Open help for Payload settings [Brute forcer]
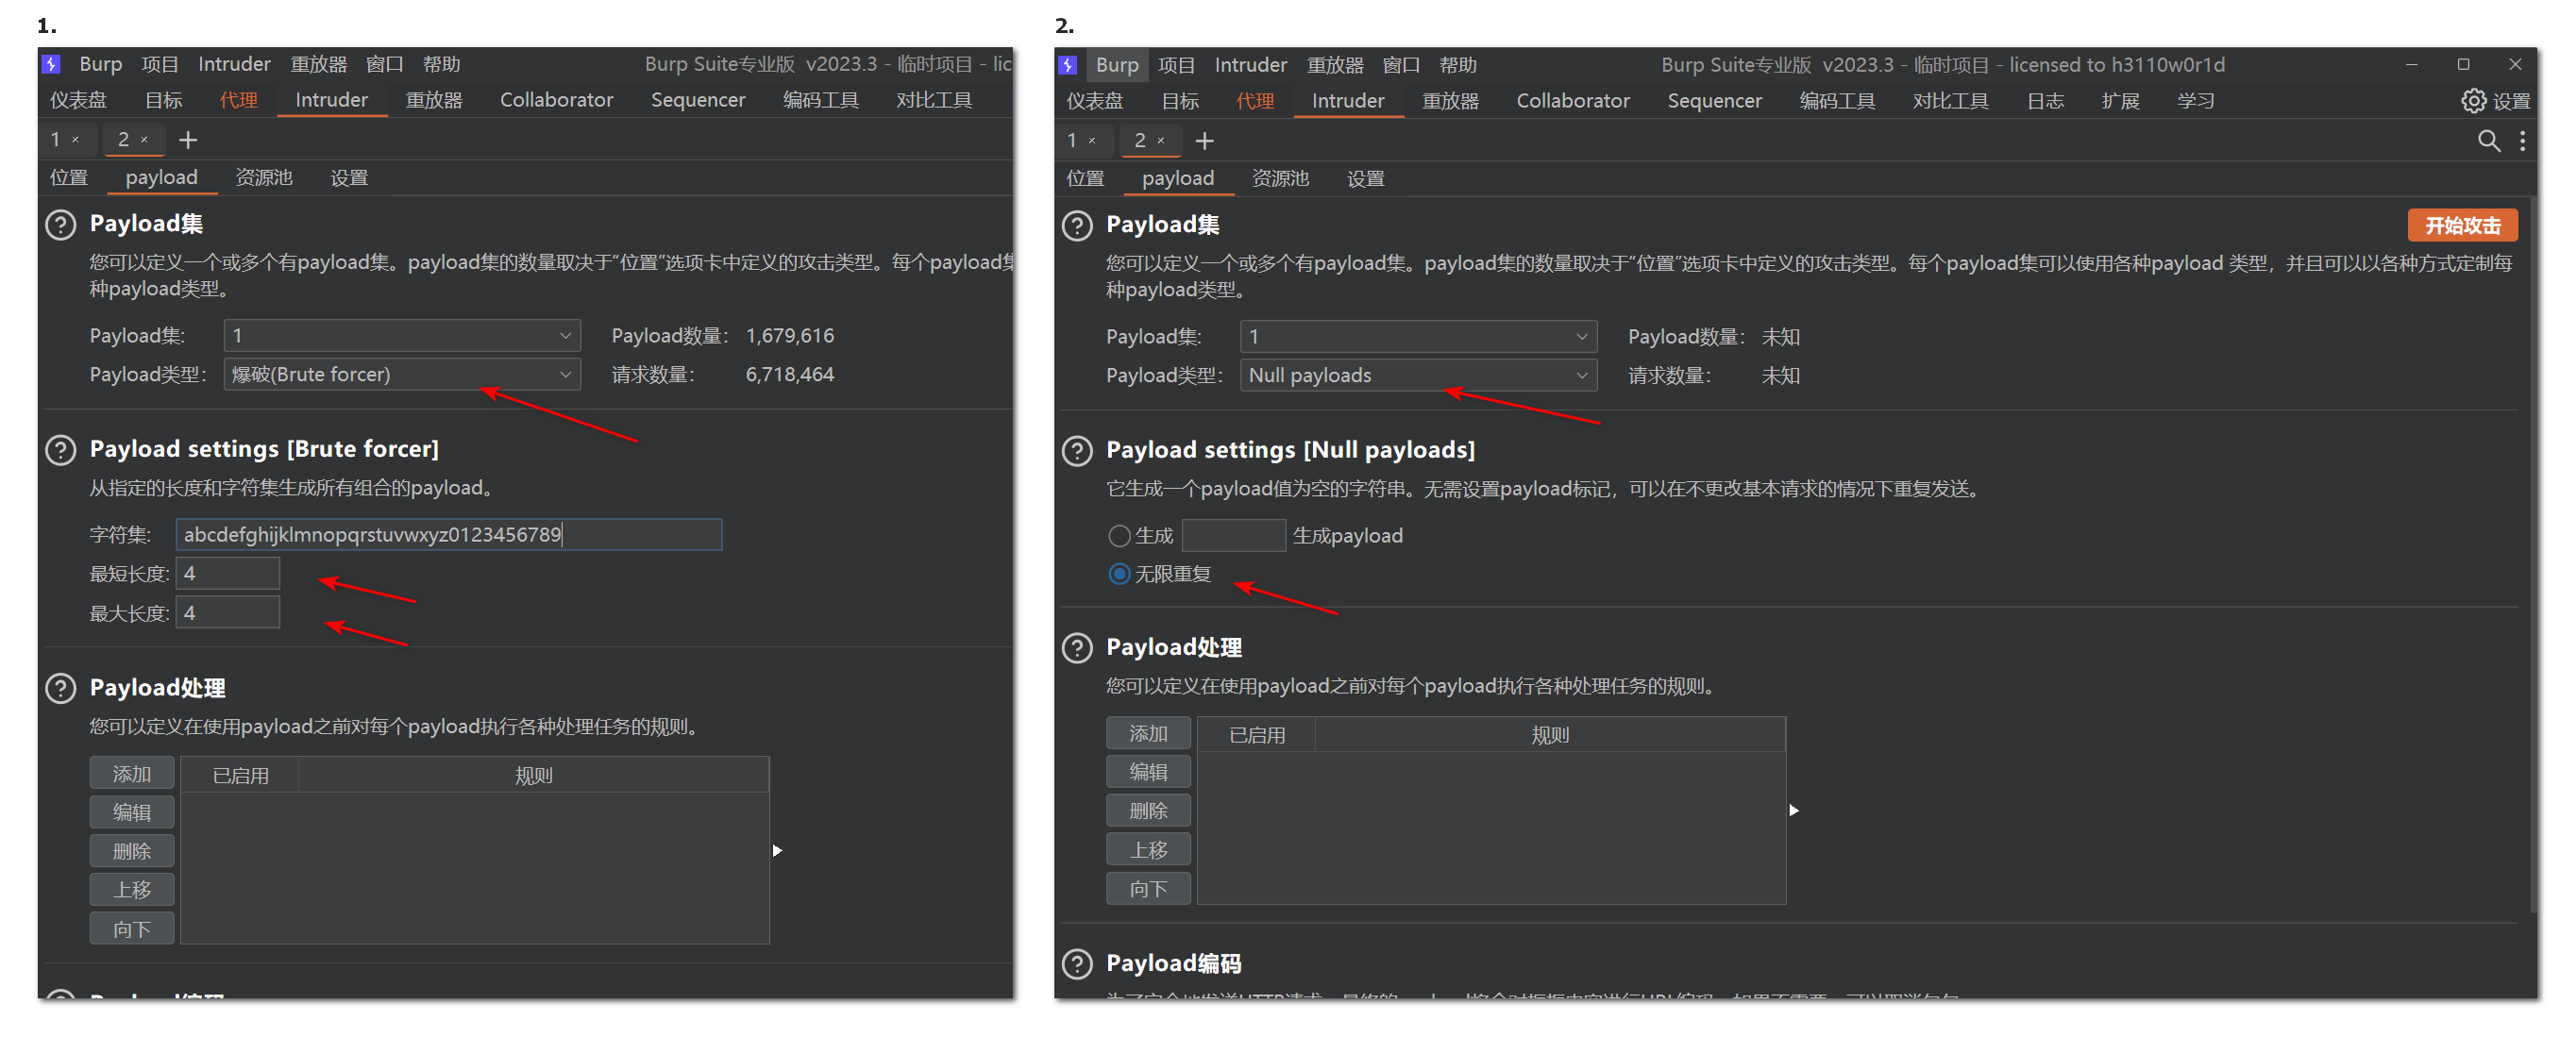 pos(60,450)
